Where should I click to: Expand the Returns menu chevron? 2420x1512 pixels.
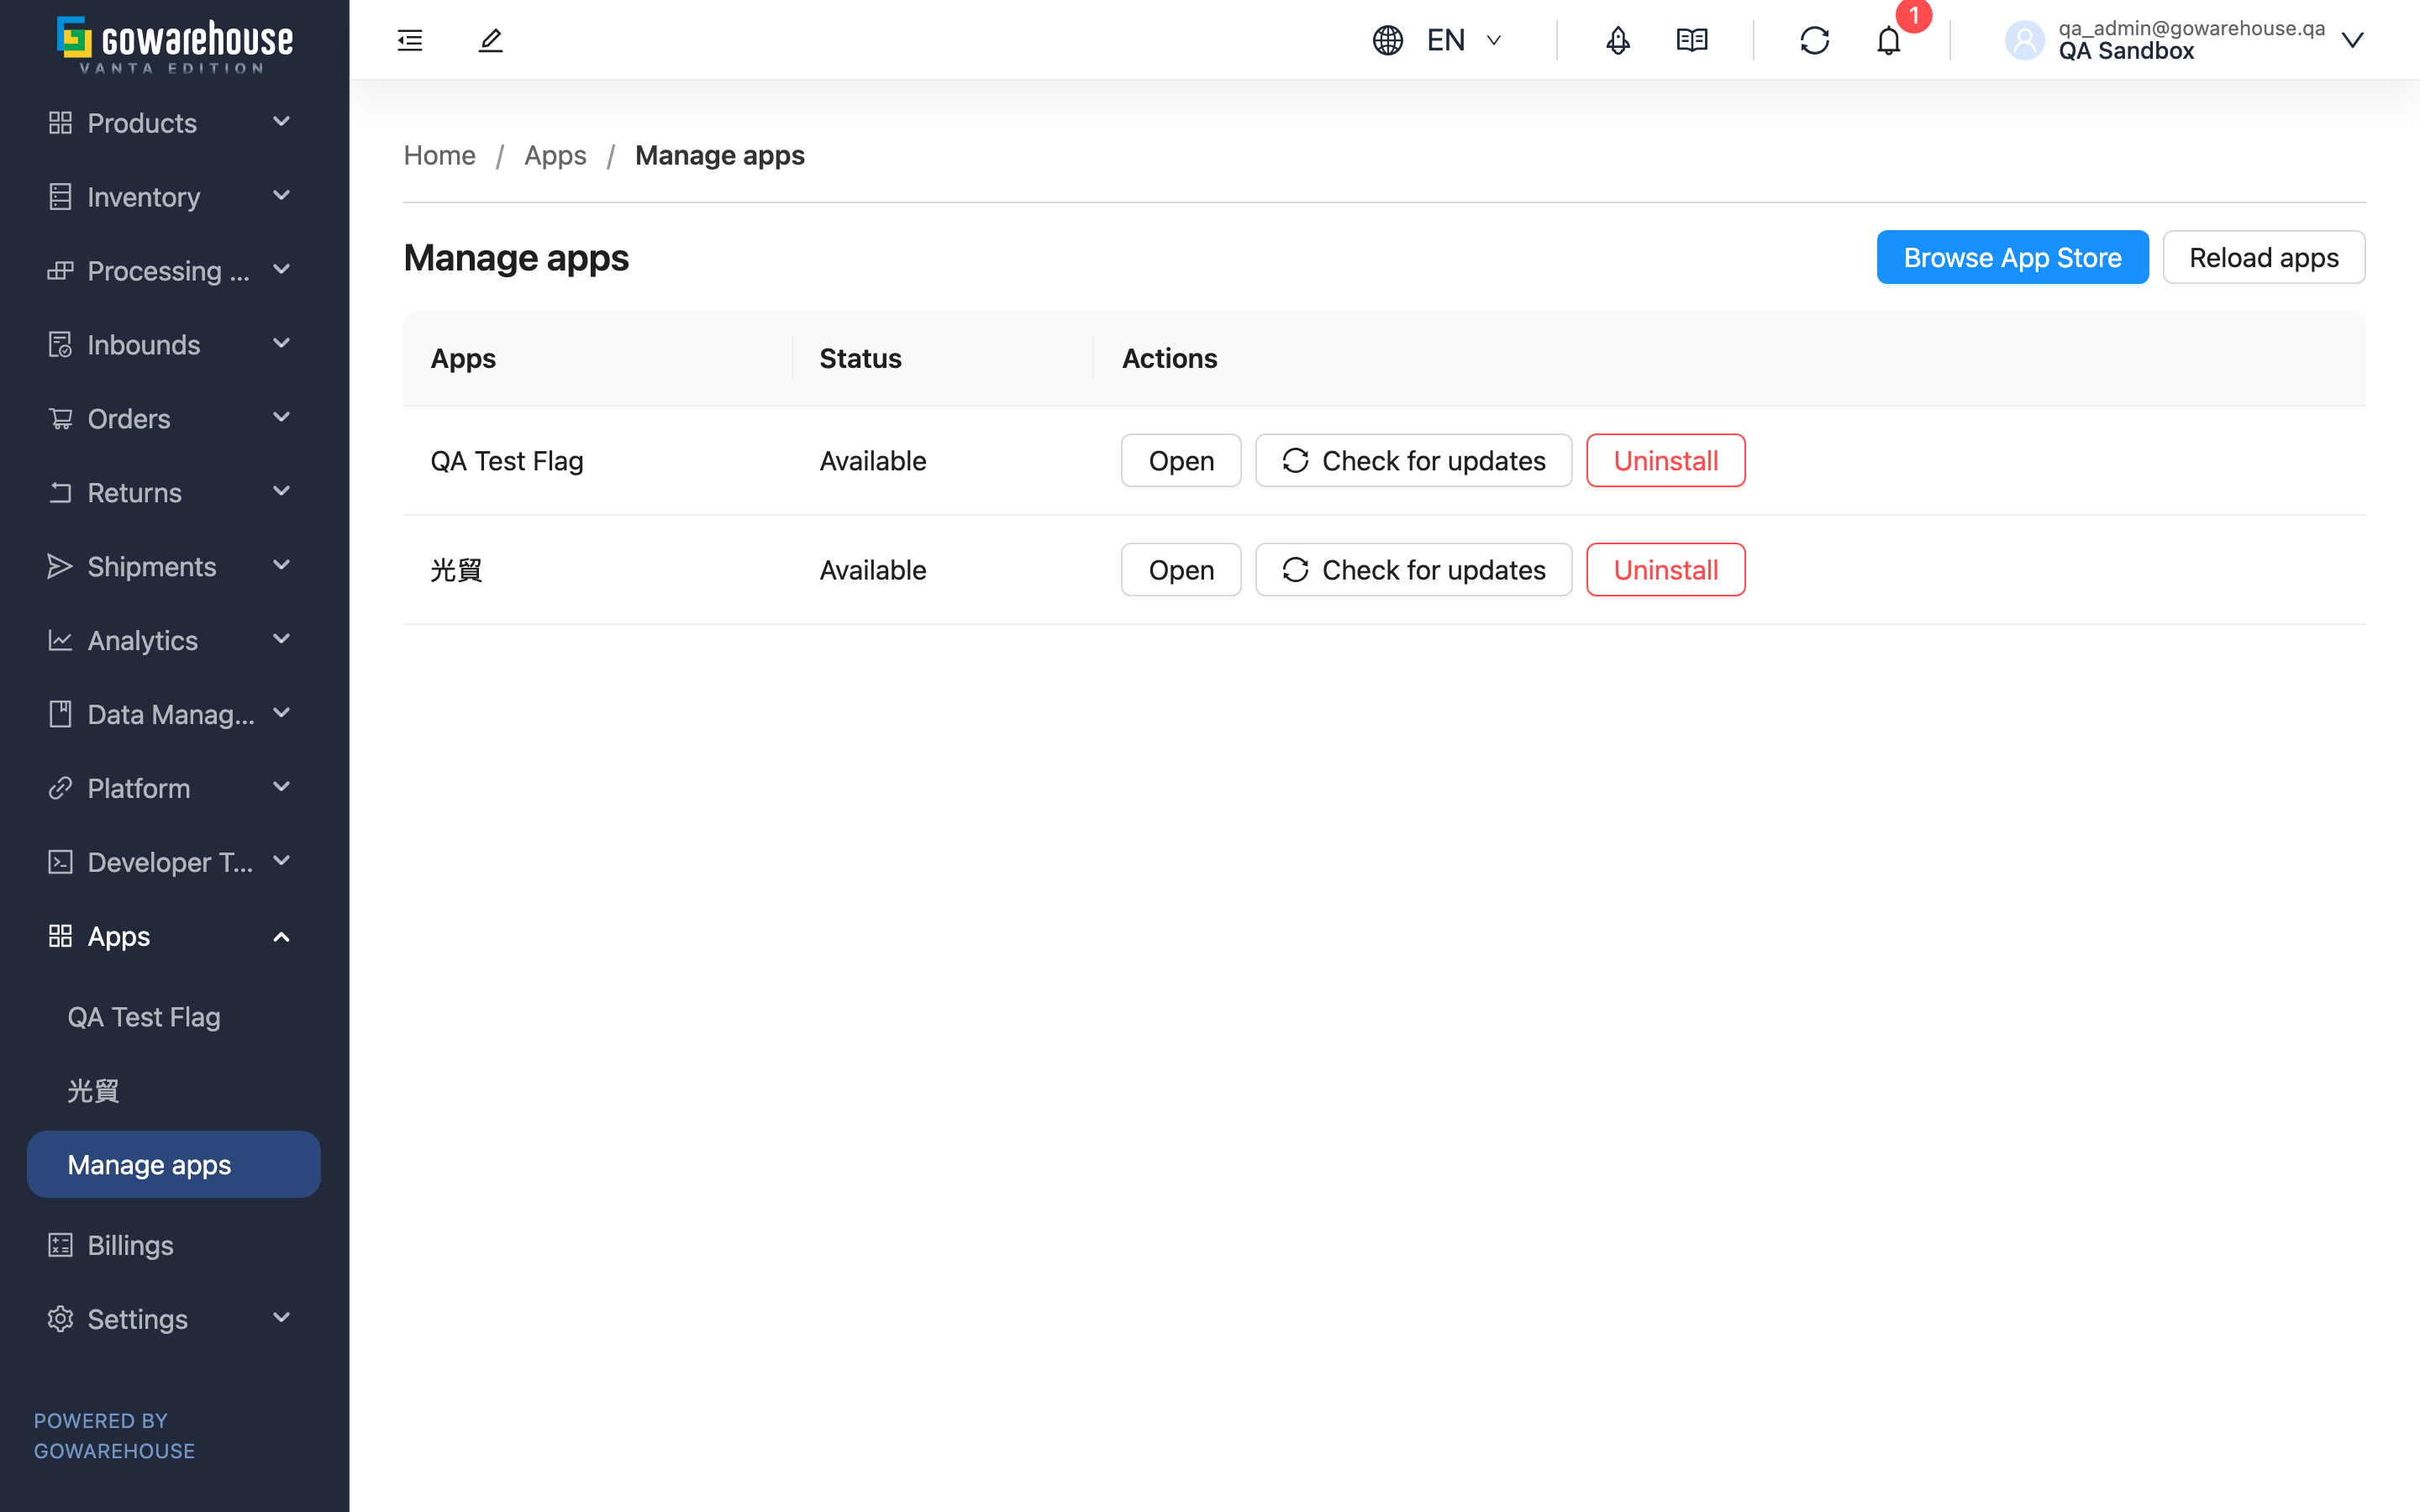(x=282, y=492)
